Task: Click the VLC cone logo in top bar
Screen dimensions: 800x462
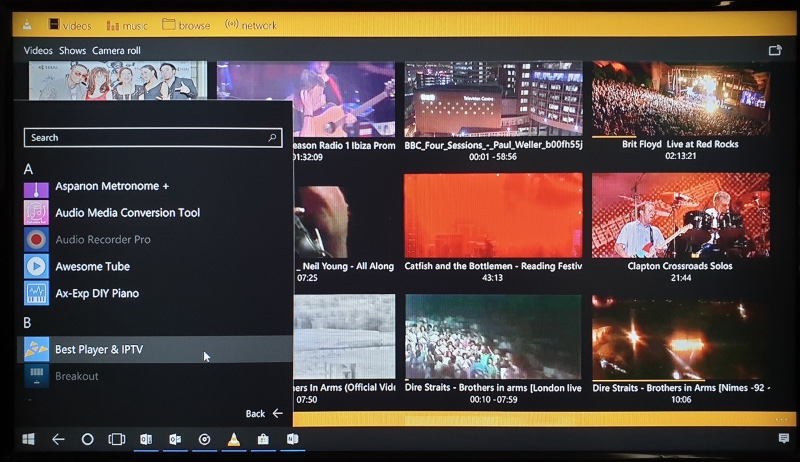Action: [x=27, y=24]
